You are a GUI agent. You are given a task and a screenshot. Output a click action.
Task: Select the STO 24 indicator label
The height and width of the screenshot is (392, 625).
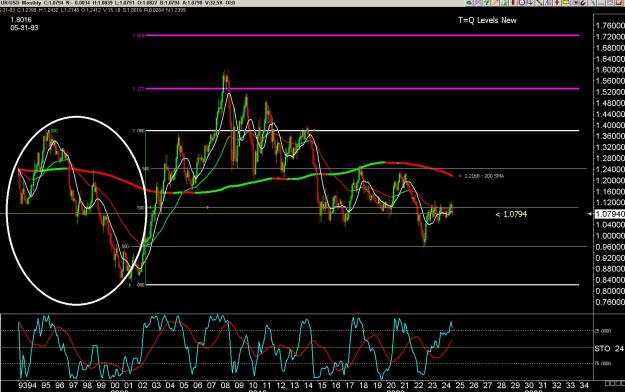(609, 349)
